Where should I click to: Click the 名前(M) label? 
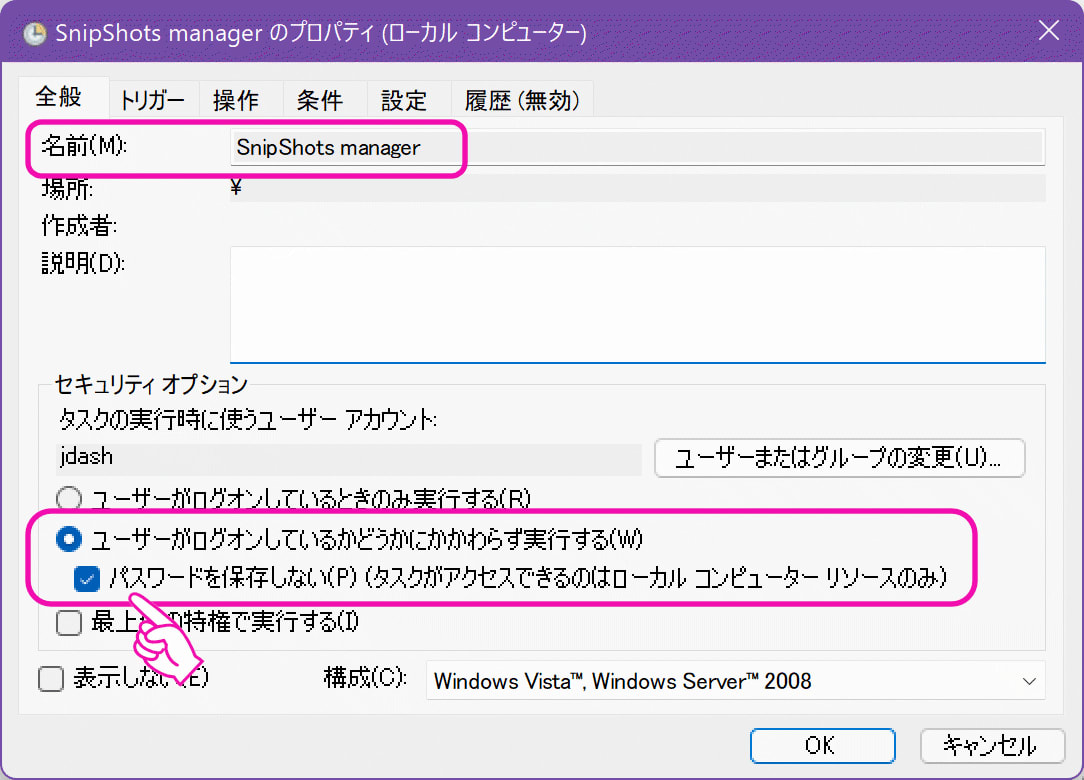pos(84,146)
